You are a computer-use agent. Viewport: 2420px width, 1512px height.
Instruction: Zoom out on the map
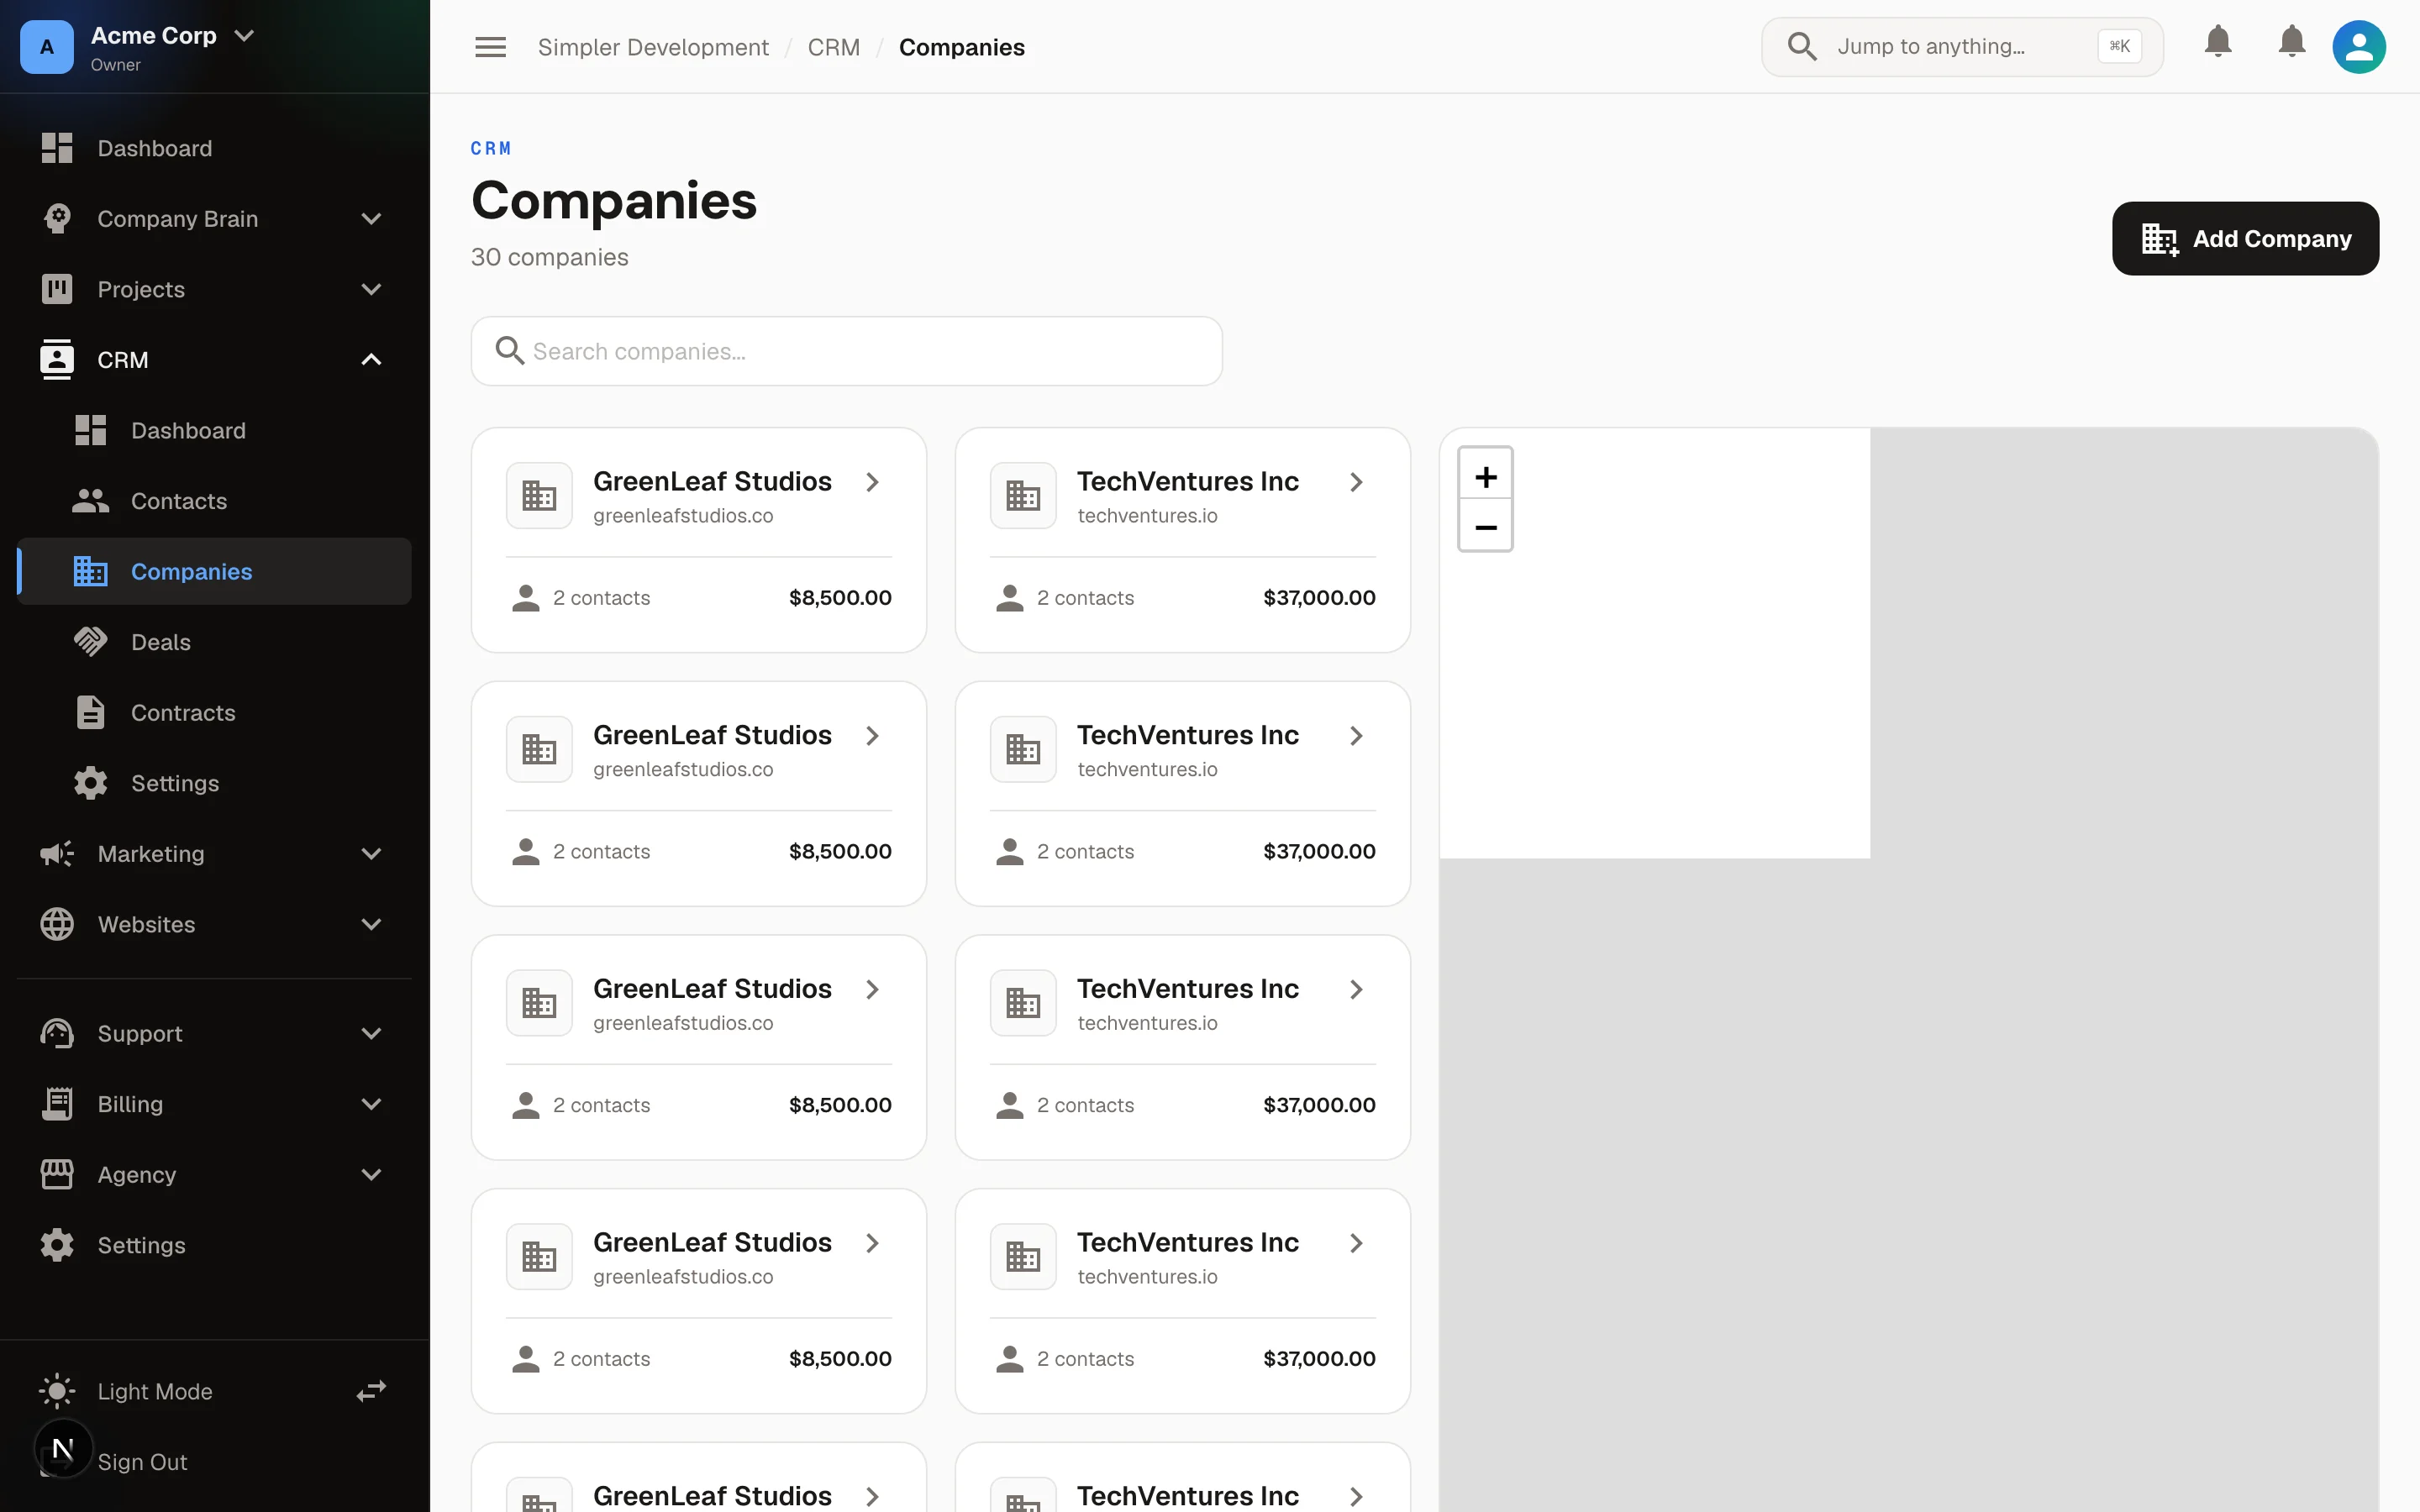coord(1485,526)
